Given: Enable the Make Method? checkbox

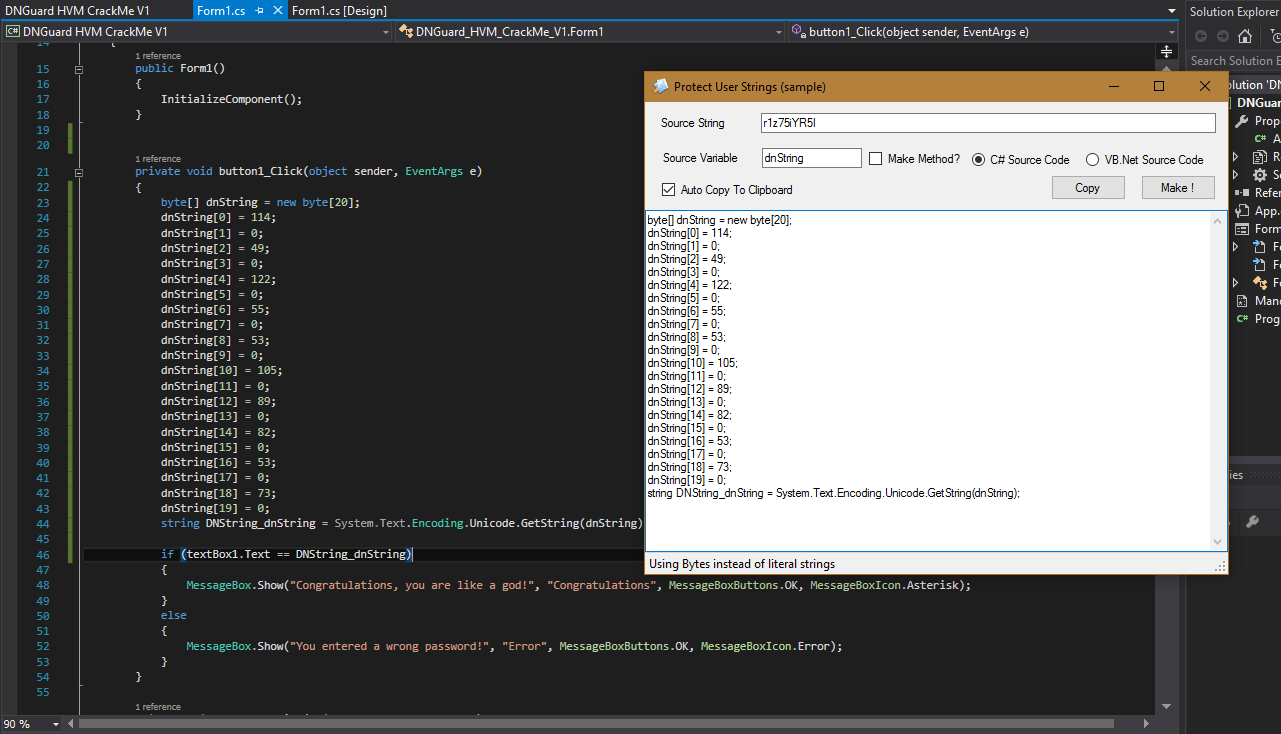Looking at the screenshot, I should pos(875,159).
